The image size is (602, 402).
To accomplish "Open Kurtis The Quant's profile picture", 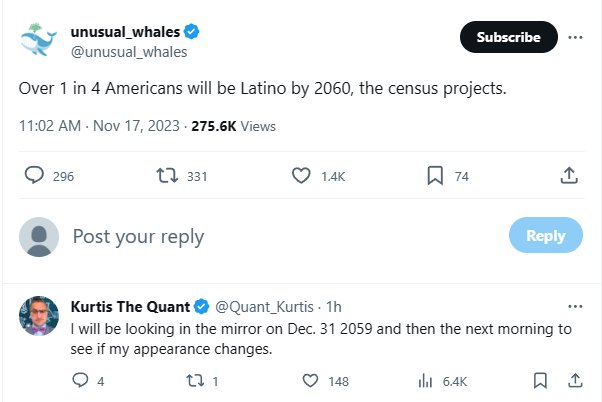I will 39,316.
